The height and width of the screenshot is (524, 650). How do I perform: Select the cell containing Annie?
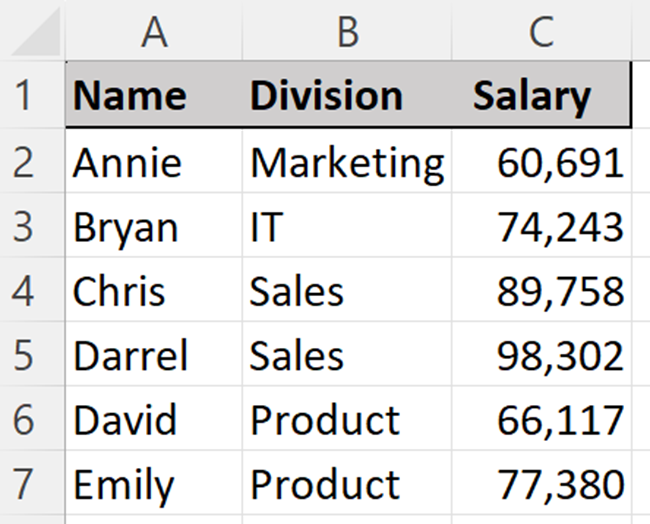click(x=154, y=160)
